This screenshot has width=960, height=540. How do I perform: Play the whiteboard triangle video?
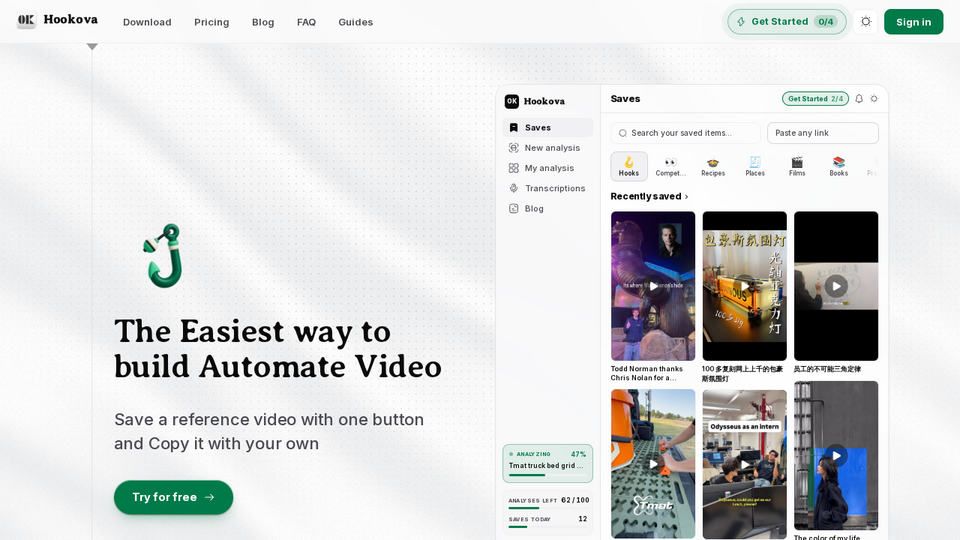pyautogui.click(x=836, y=286)
